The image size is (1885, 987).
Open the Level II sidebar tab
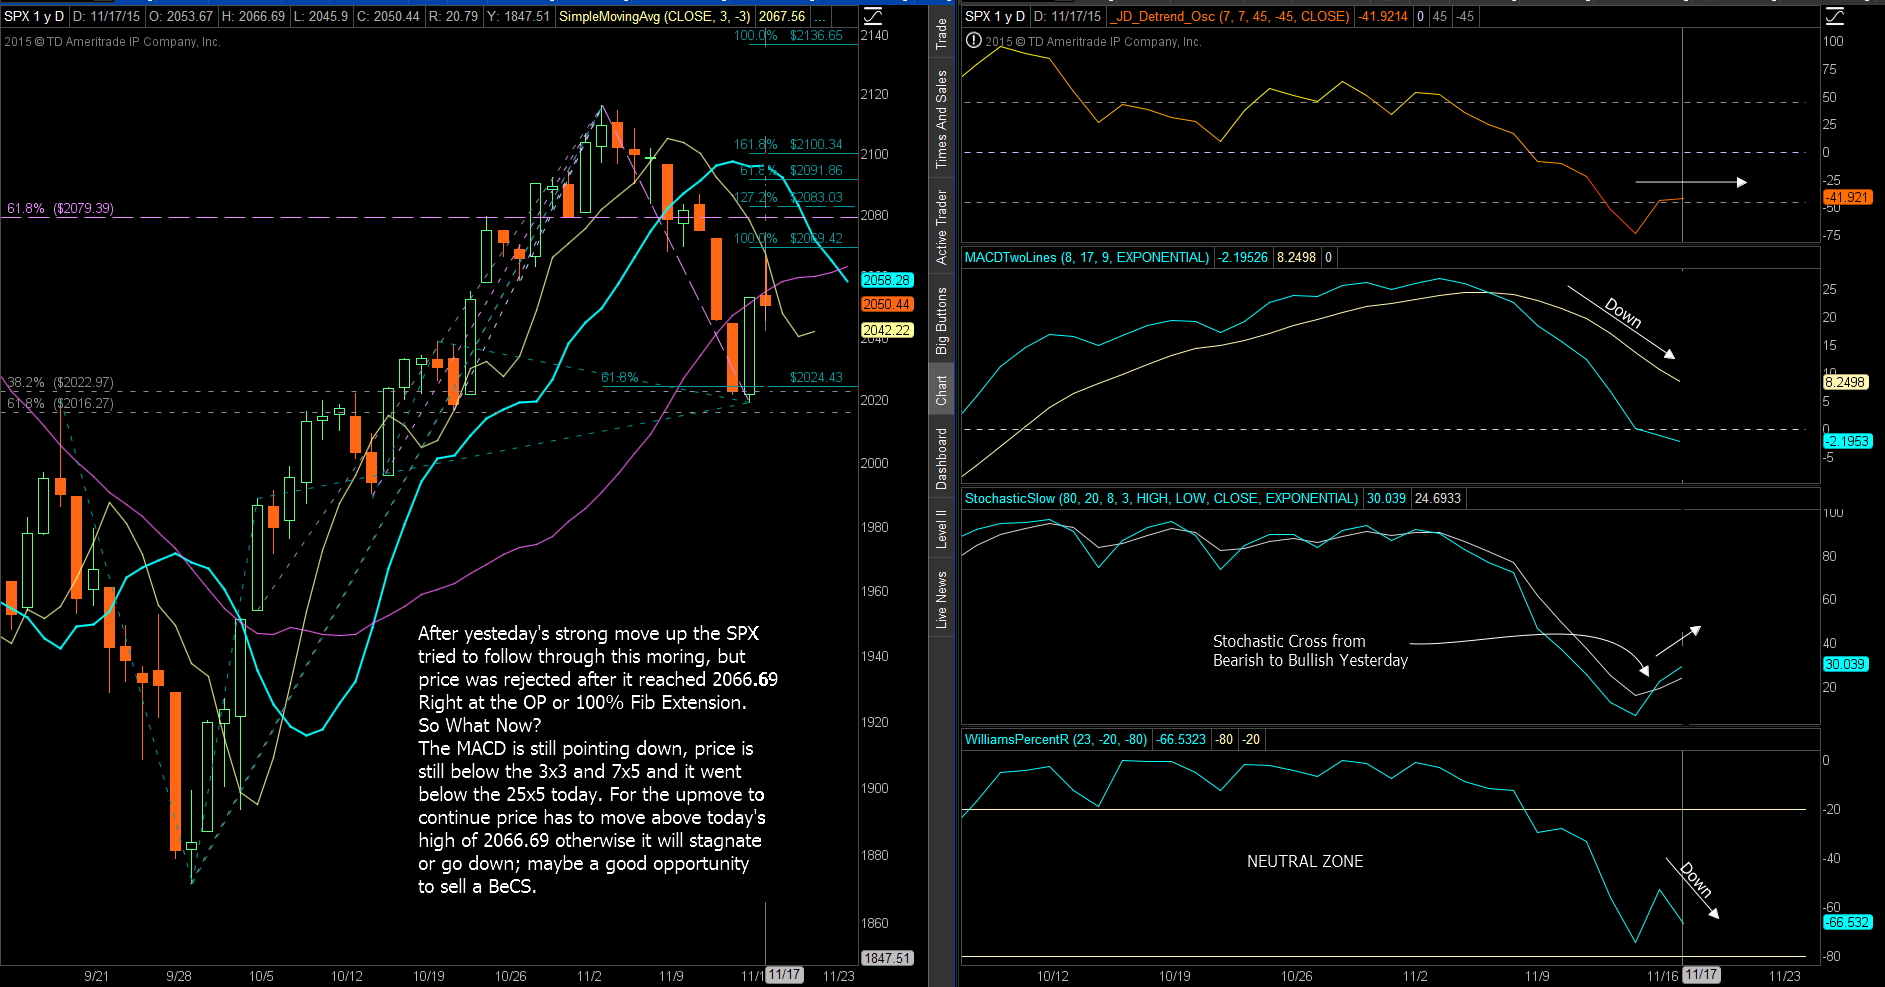[941, 529]
